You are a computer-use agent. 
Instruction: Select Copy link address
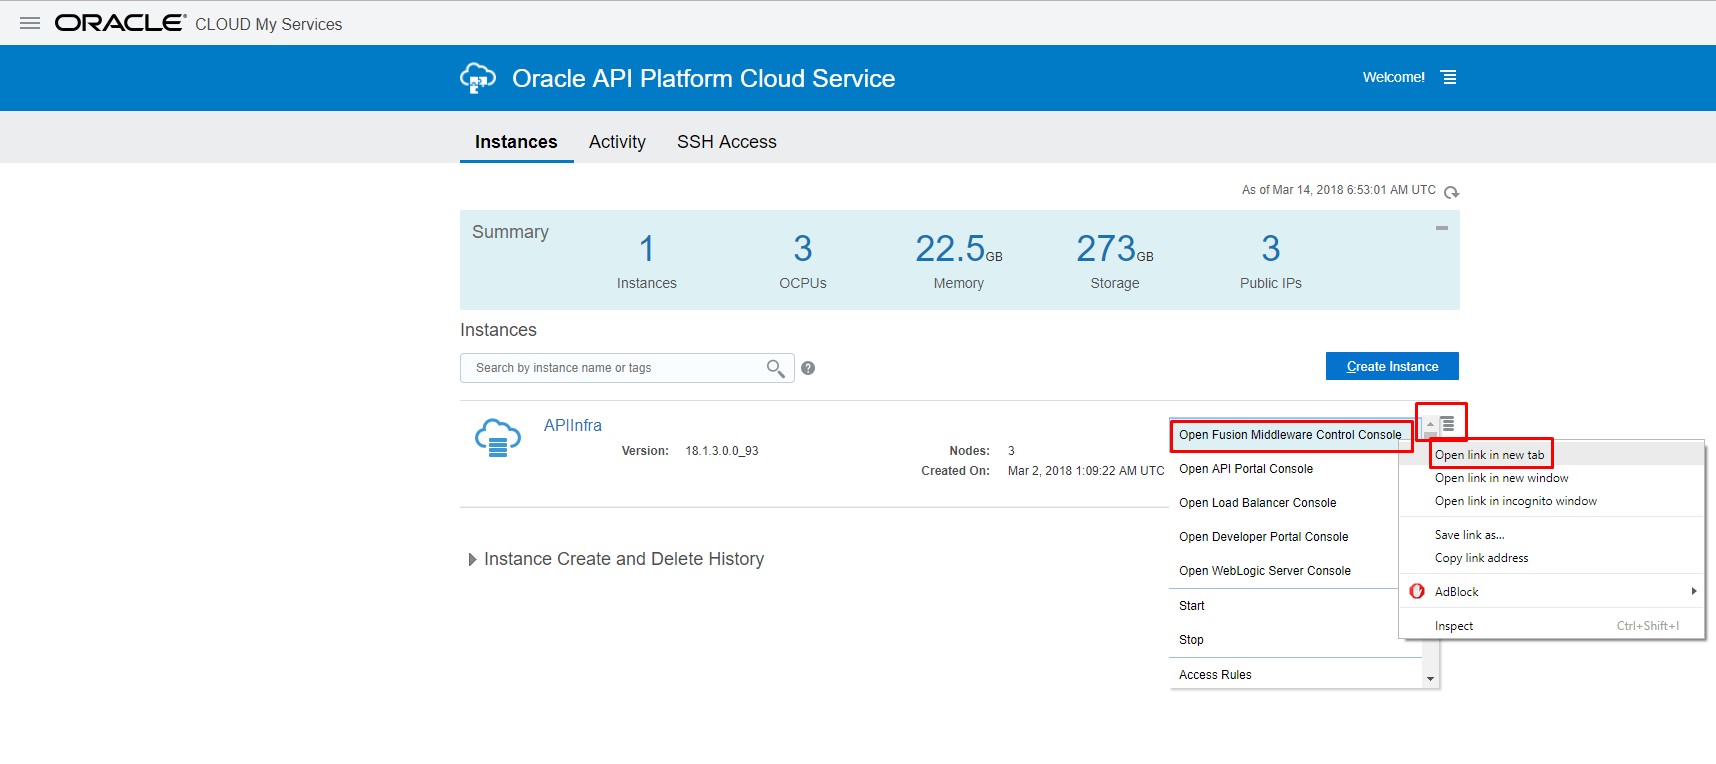1481,558
